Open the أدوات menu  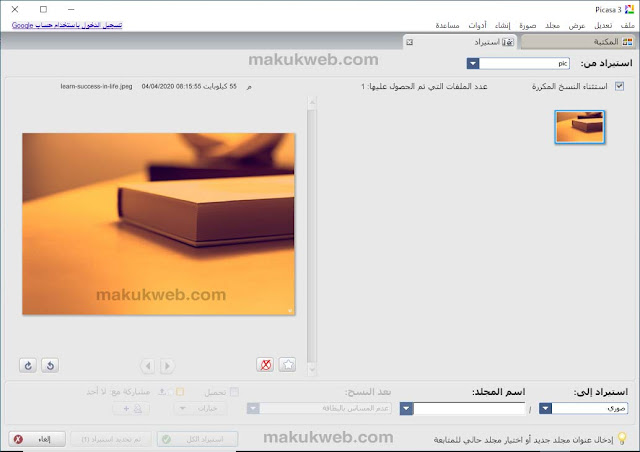tap(477, 25)
